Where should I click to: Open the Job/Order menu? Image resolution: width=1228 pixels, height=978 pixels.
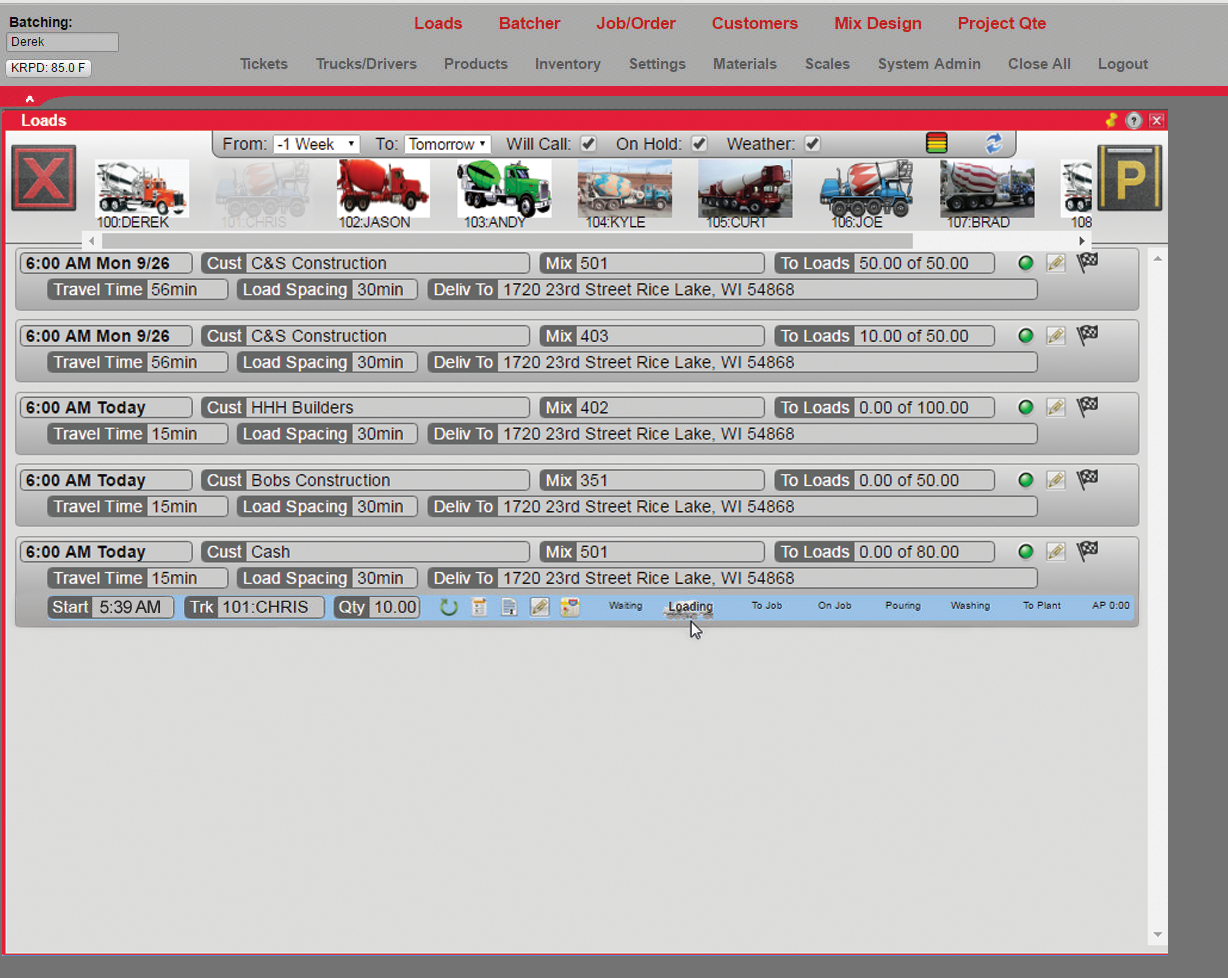(x=636, y=23)
